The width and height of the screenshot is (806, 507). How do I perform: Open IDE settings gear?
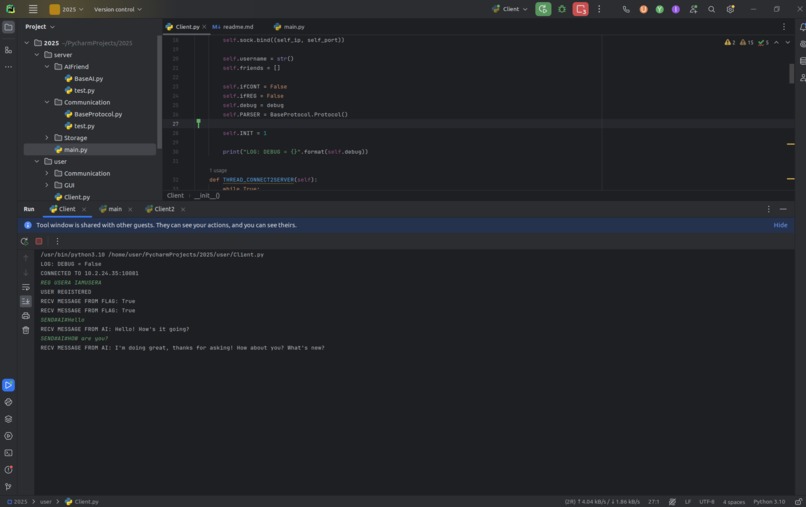(x=730, y=9)
